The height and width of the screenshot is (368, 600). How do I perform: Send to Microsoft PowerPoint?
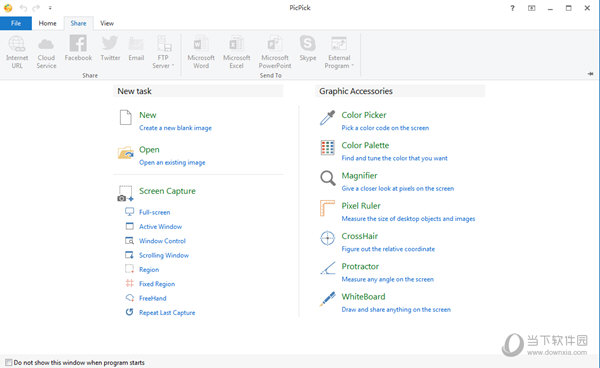point(275,52)
